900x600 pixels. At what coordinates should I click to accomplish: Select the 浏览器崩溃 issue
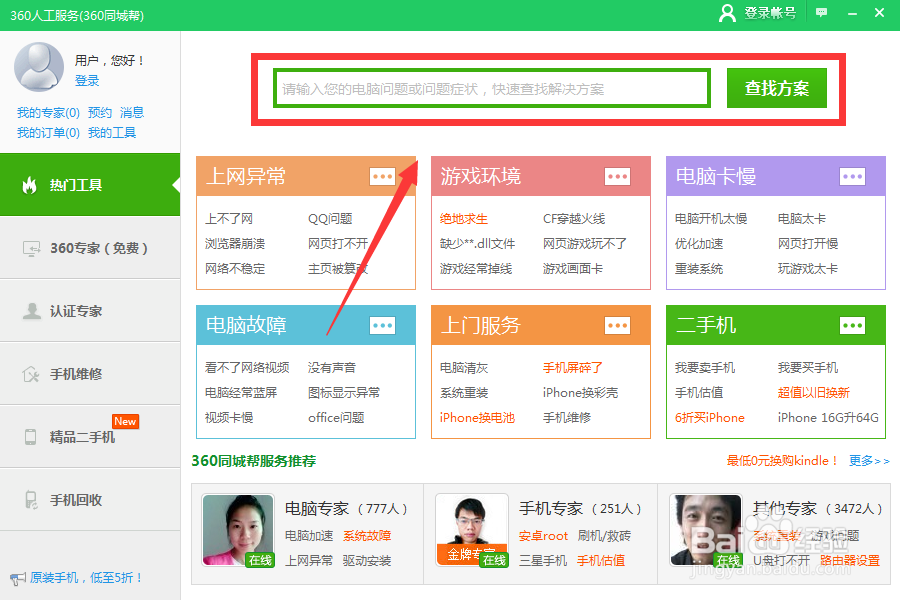tap(235, 243)
